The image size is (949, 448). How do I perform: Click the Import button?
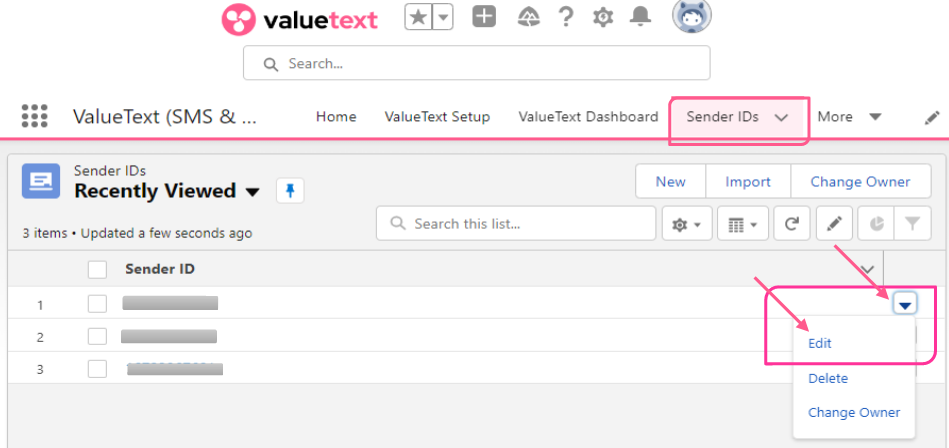(x=748, y=182)
